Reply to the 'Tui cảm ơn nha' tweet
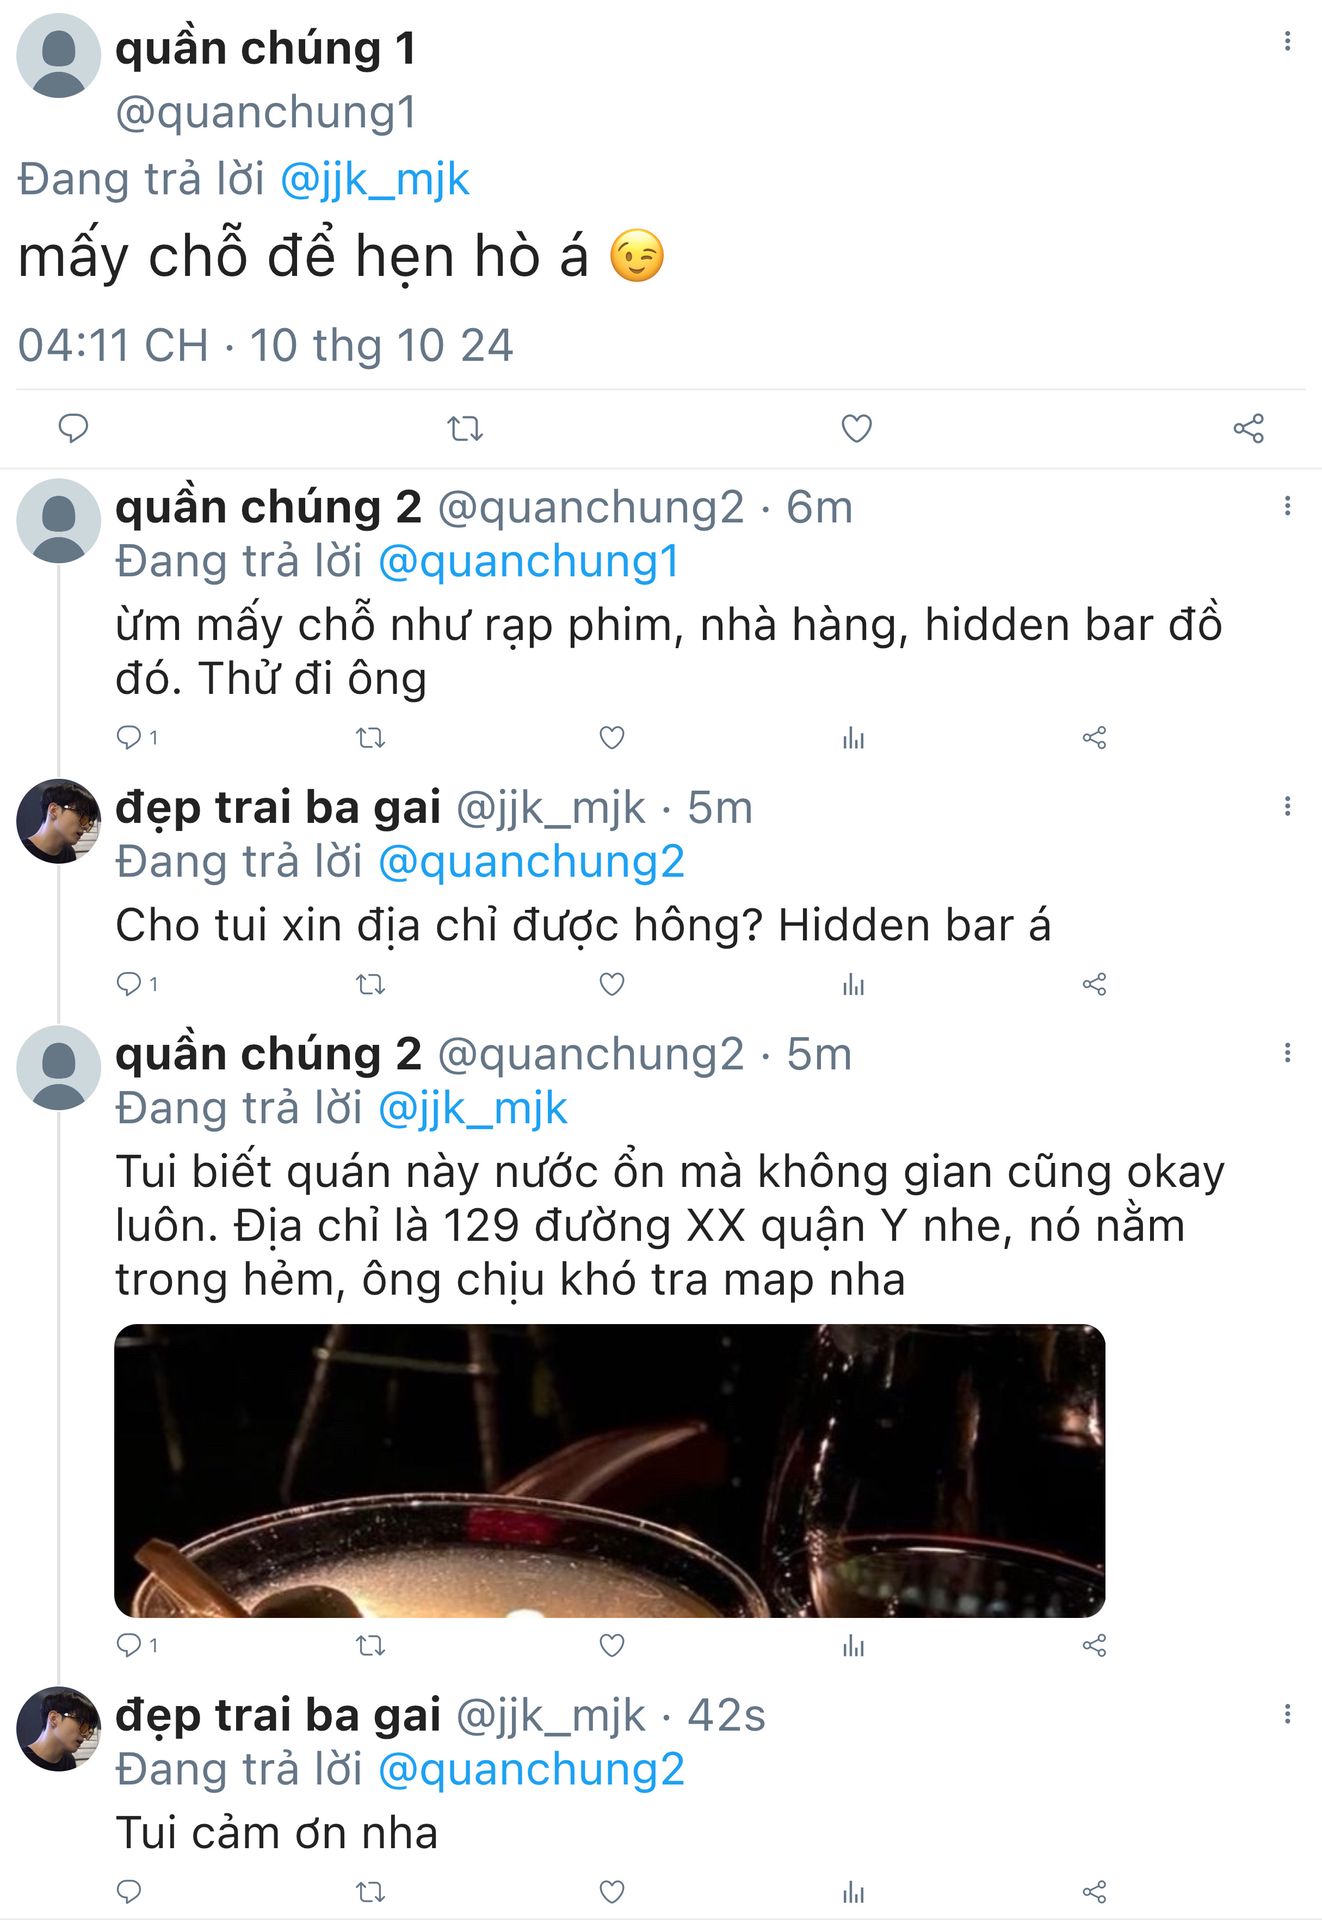1322x1920 pixels. click(129, 1892)
